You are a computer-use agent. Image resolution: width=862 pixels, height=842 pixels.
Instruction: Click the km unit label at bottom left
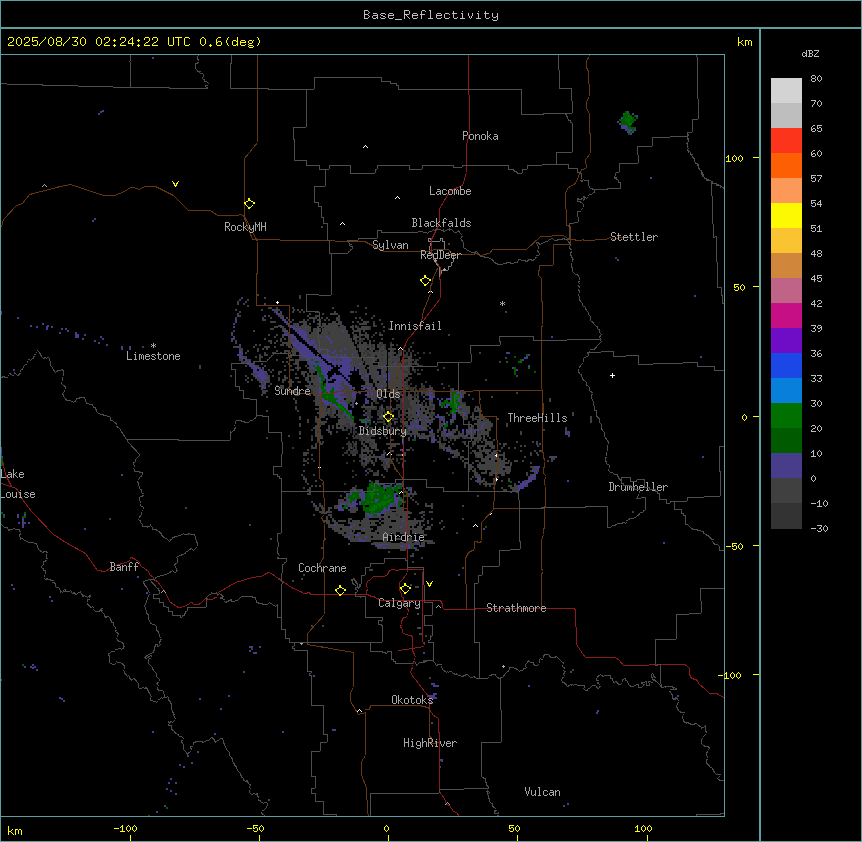point(15,830)
